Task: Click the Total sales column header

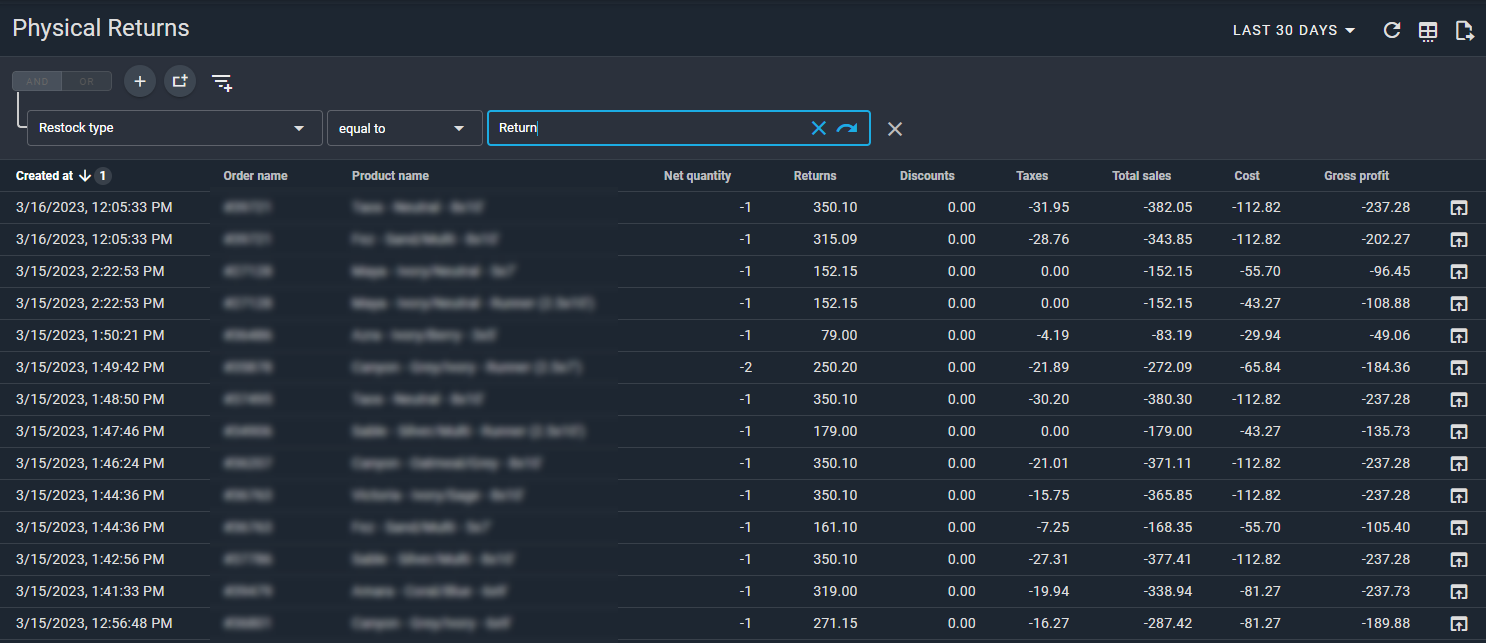Action: pos(1141,176)
